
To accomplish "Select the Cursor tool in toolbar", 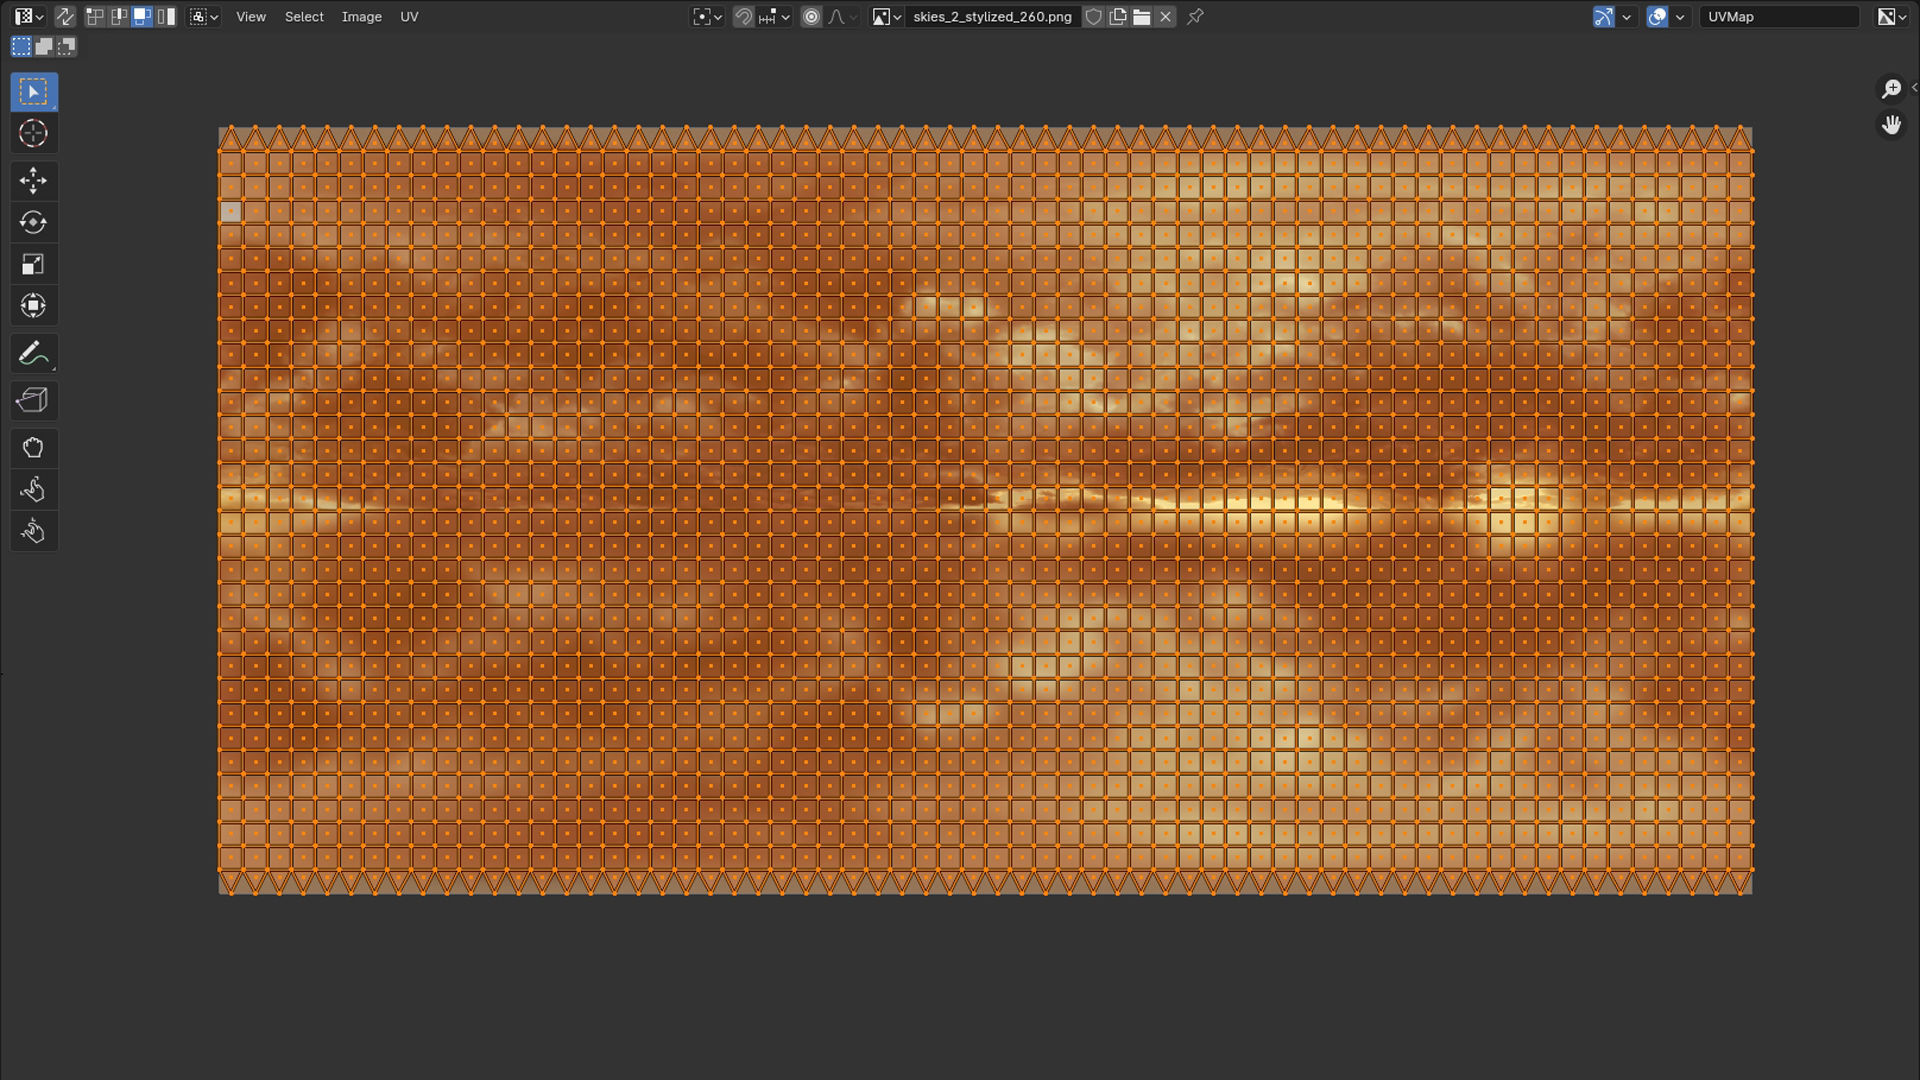I will tap(33, 133).
